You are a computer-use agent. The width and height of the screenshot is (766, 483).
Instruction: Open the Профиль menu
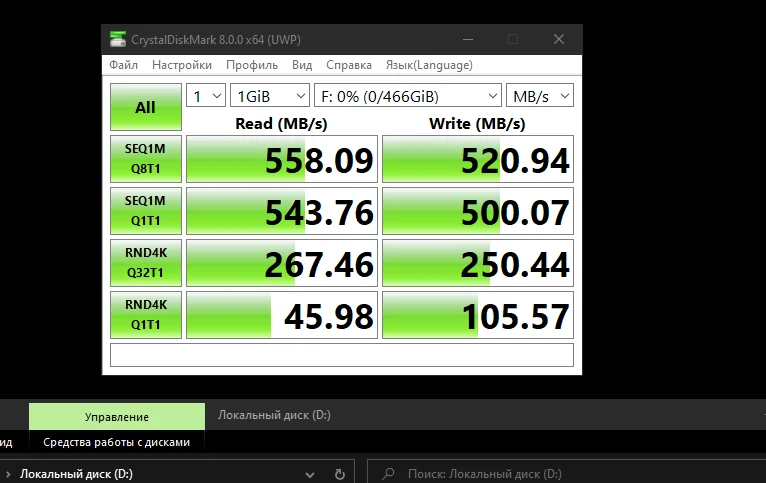(252, 65)
